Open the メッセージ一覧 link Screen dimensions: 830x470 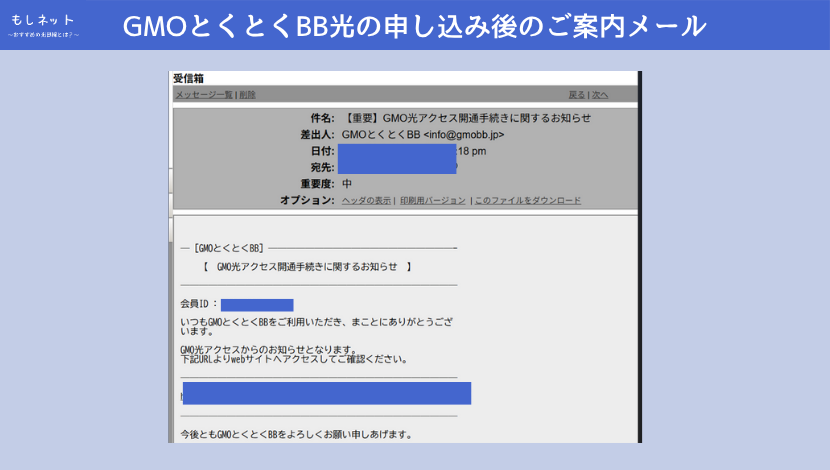[x=204, y=95]
